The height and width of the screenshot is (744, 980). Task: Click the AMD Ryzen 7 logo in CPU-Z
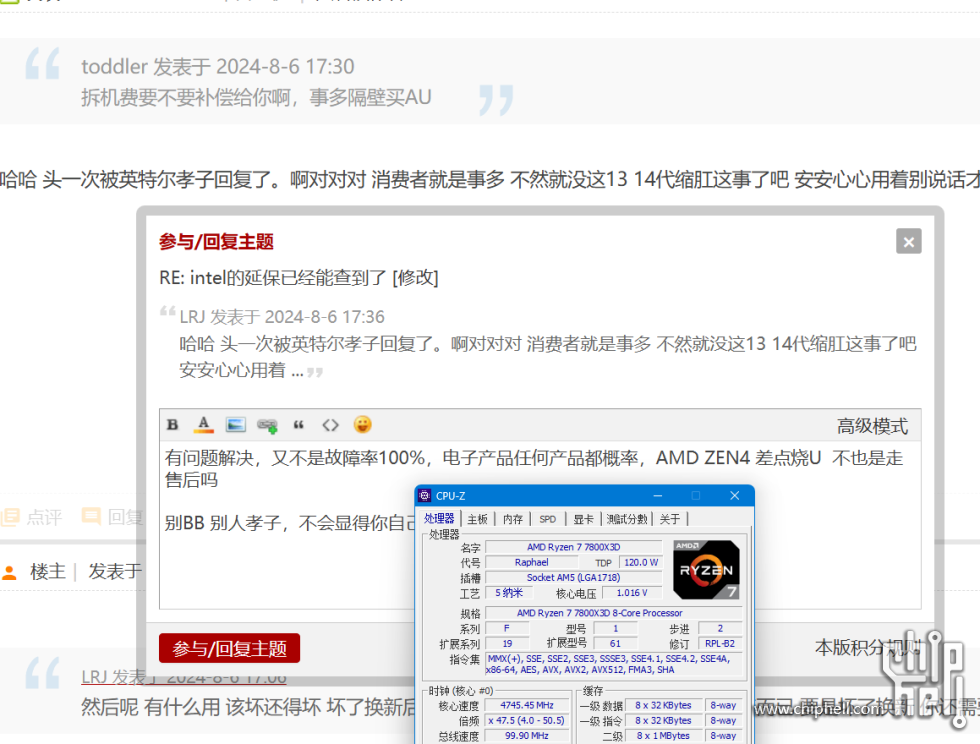pyautogui.click(x=706, y=570)
